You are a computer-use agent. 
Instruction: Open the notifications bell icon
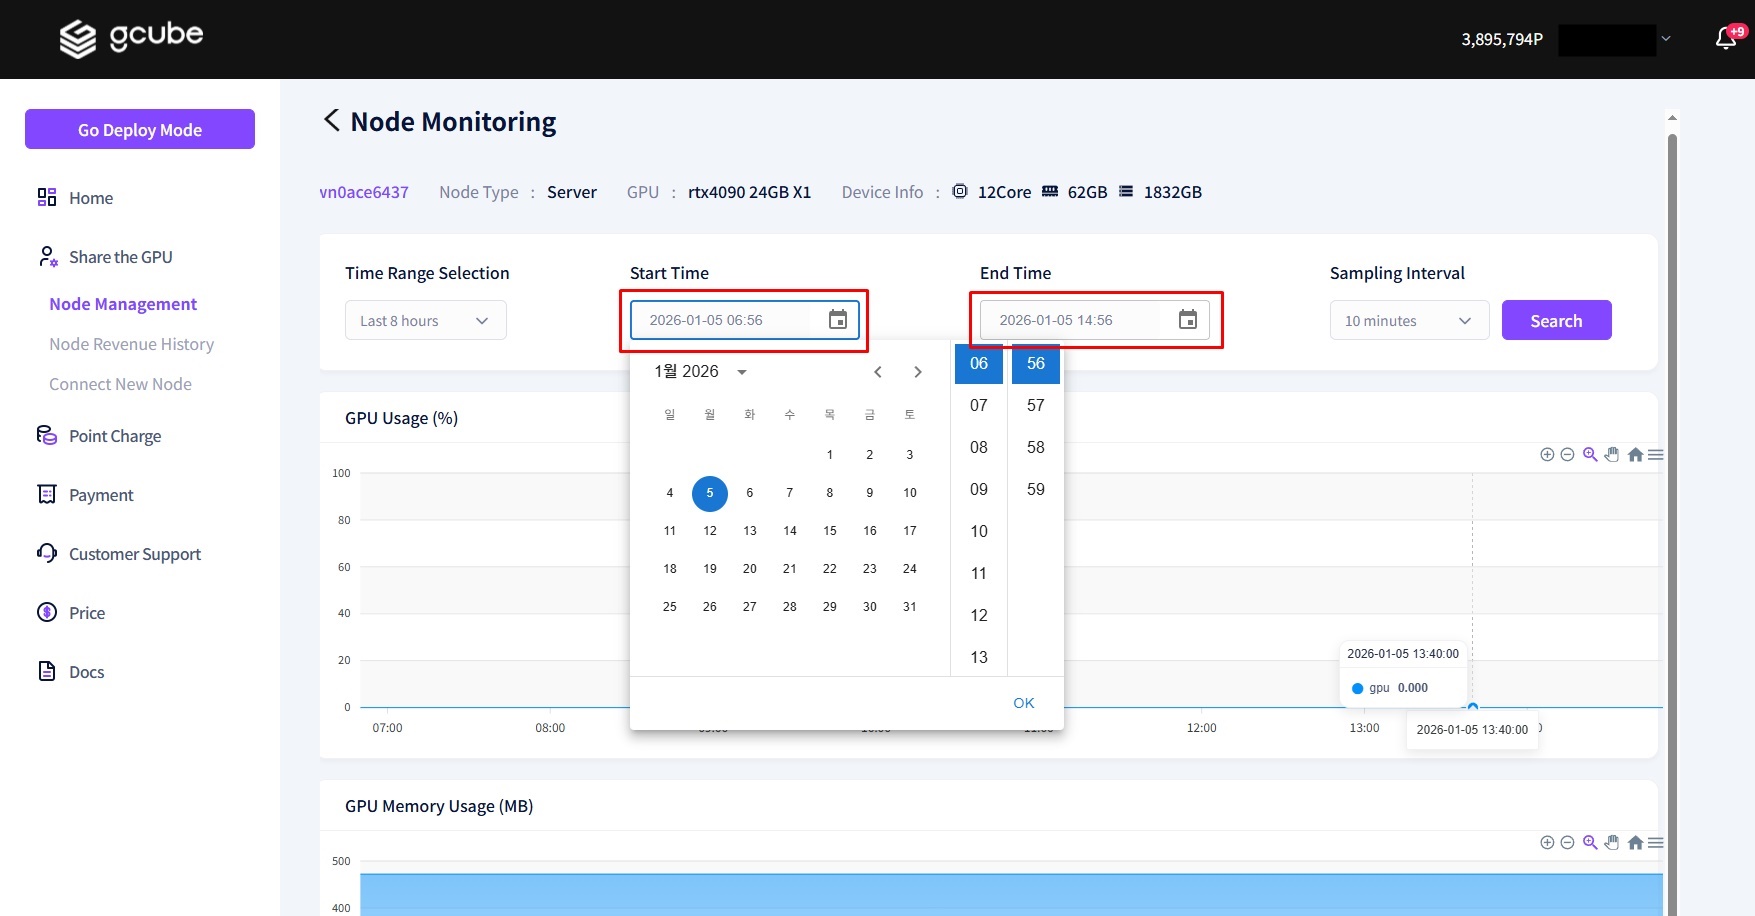tap(1726, 39)
